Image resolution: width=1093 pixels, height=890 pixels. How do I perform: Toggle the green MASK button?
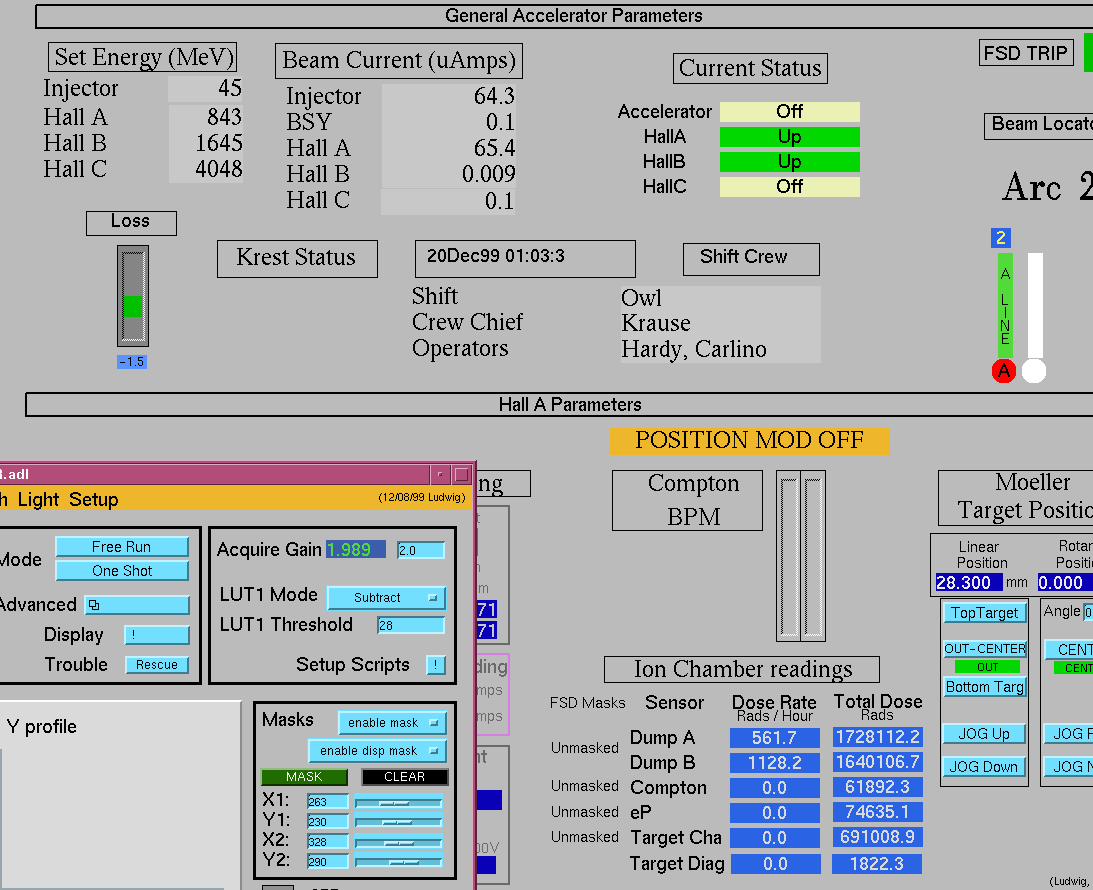tap(304, 777)
